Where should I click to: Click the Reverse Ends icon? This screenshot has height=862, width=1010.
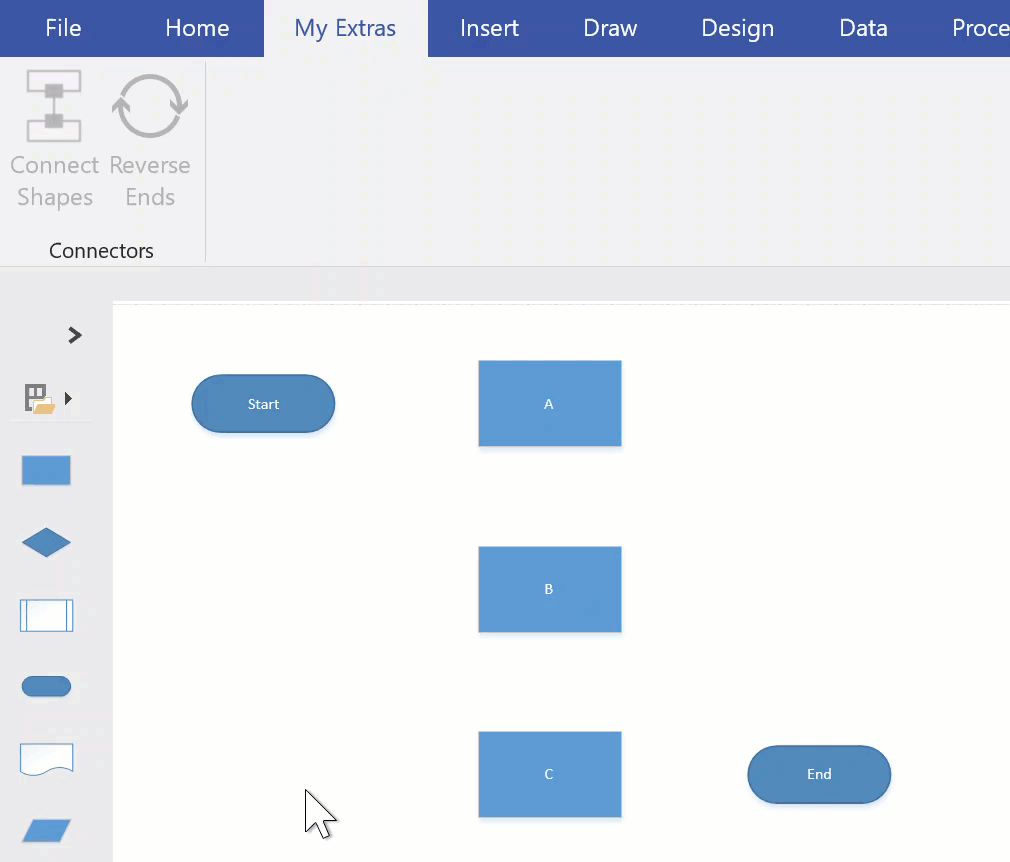(x=150, y=106)
